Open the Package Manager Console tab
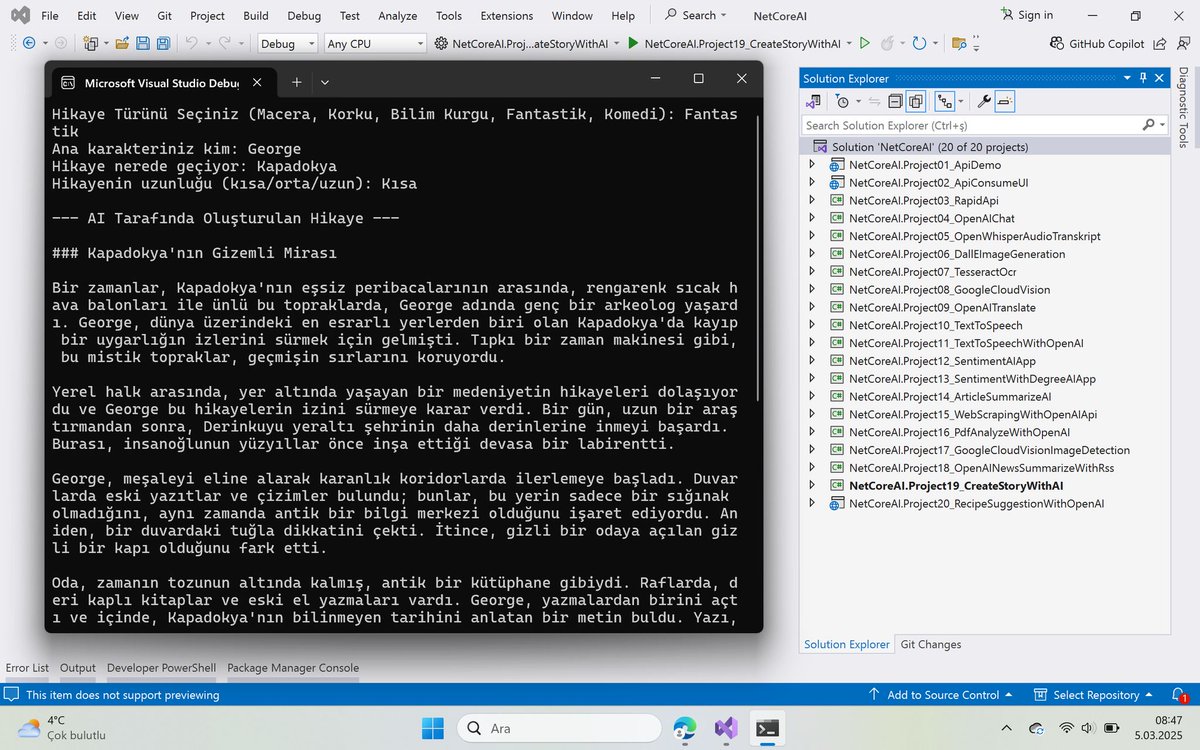Image resolution: width=1200 pixels, height=750 pixels. [293, 668]
